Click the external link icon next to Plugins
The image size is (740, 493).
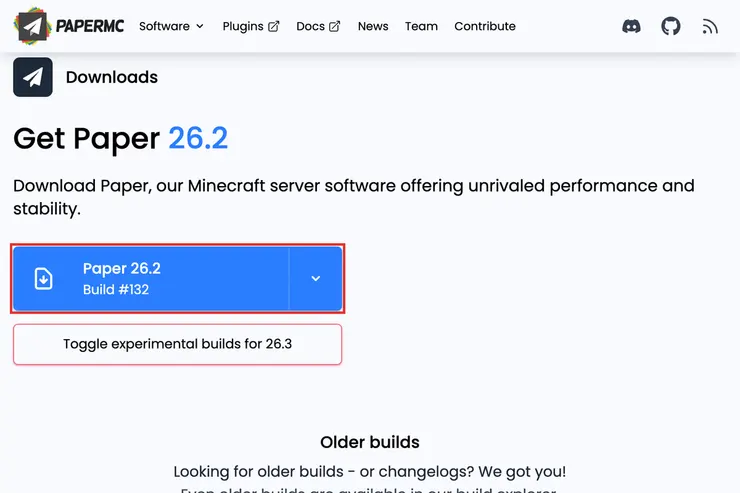point(273,26)
